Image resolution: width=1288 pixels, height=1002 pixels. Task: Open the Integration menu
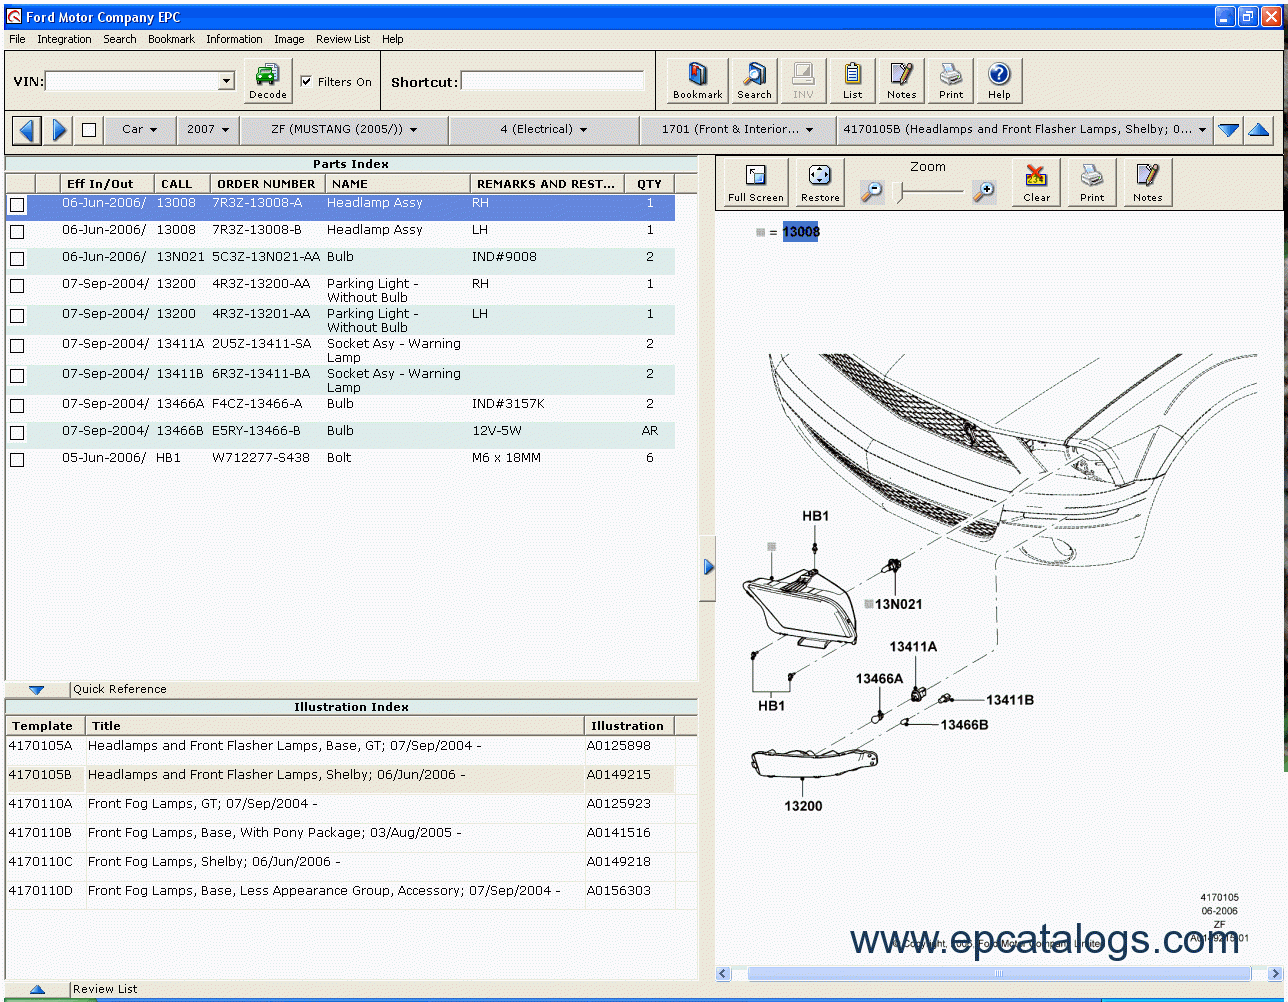coord(64,39)
